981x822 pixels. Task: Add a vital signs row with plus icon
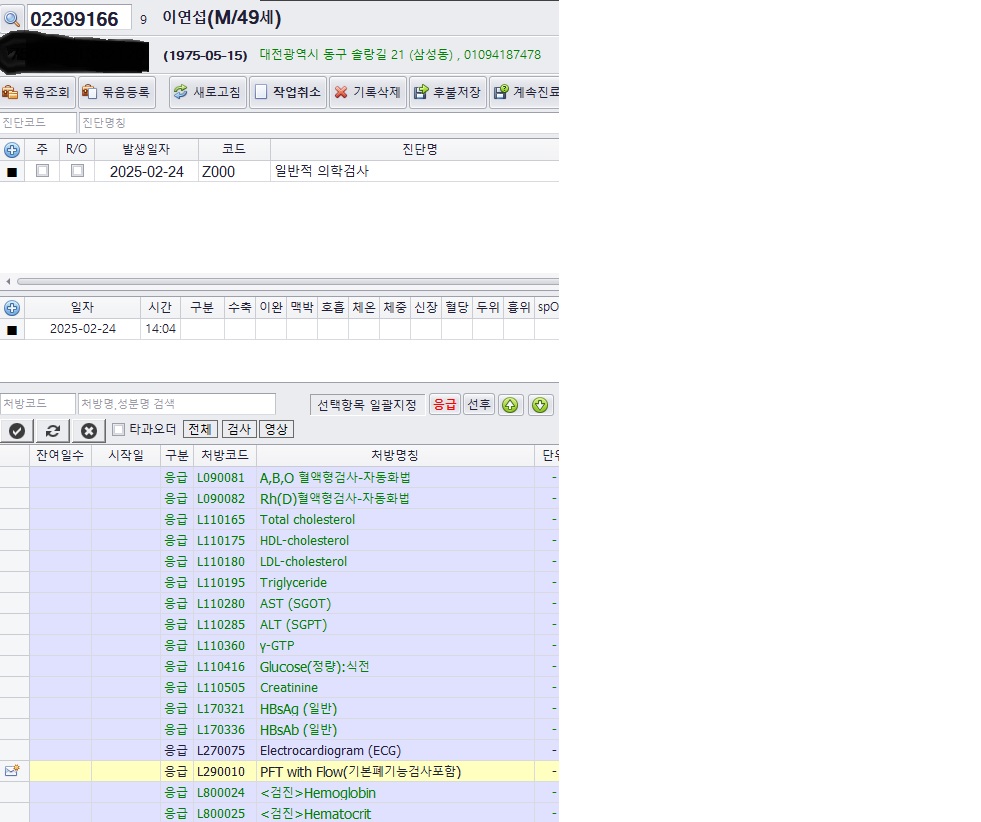click(x=12, y=308)
